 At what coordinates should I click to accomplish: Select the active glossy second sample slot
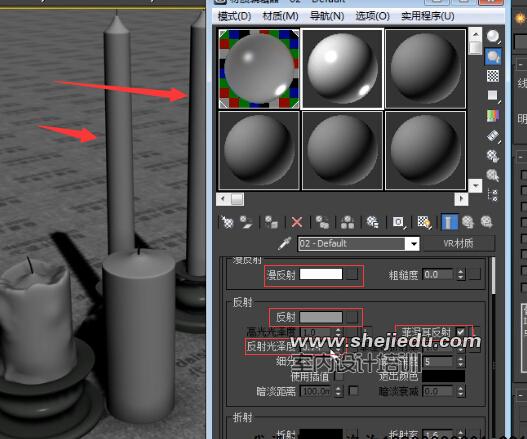pyautogui.click(x=342, y=69)
